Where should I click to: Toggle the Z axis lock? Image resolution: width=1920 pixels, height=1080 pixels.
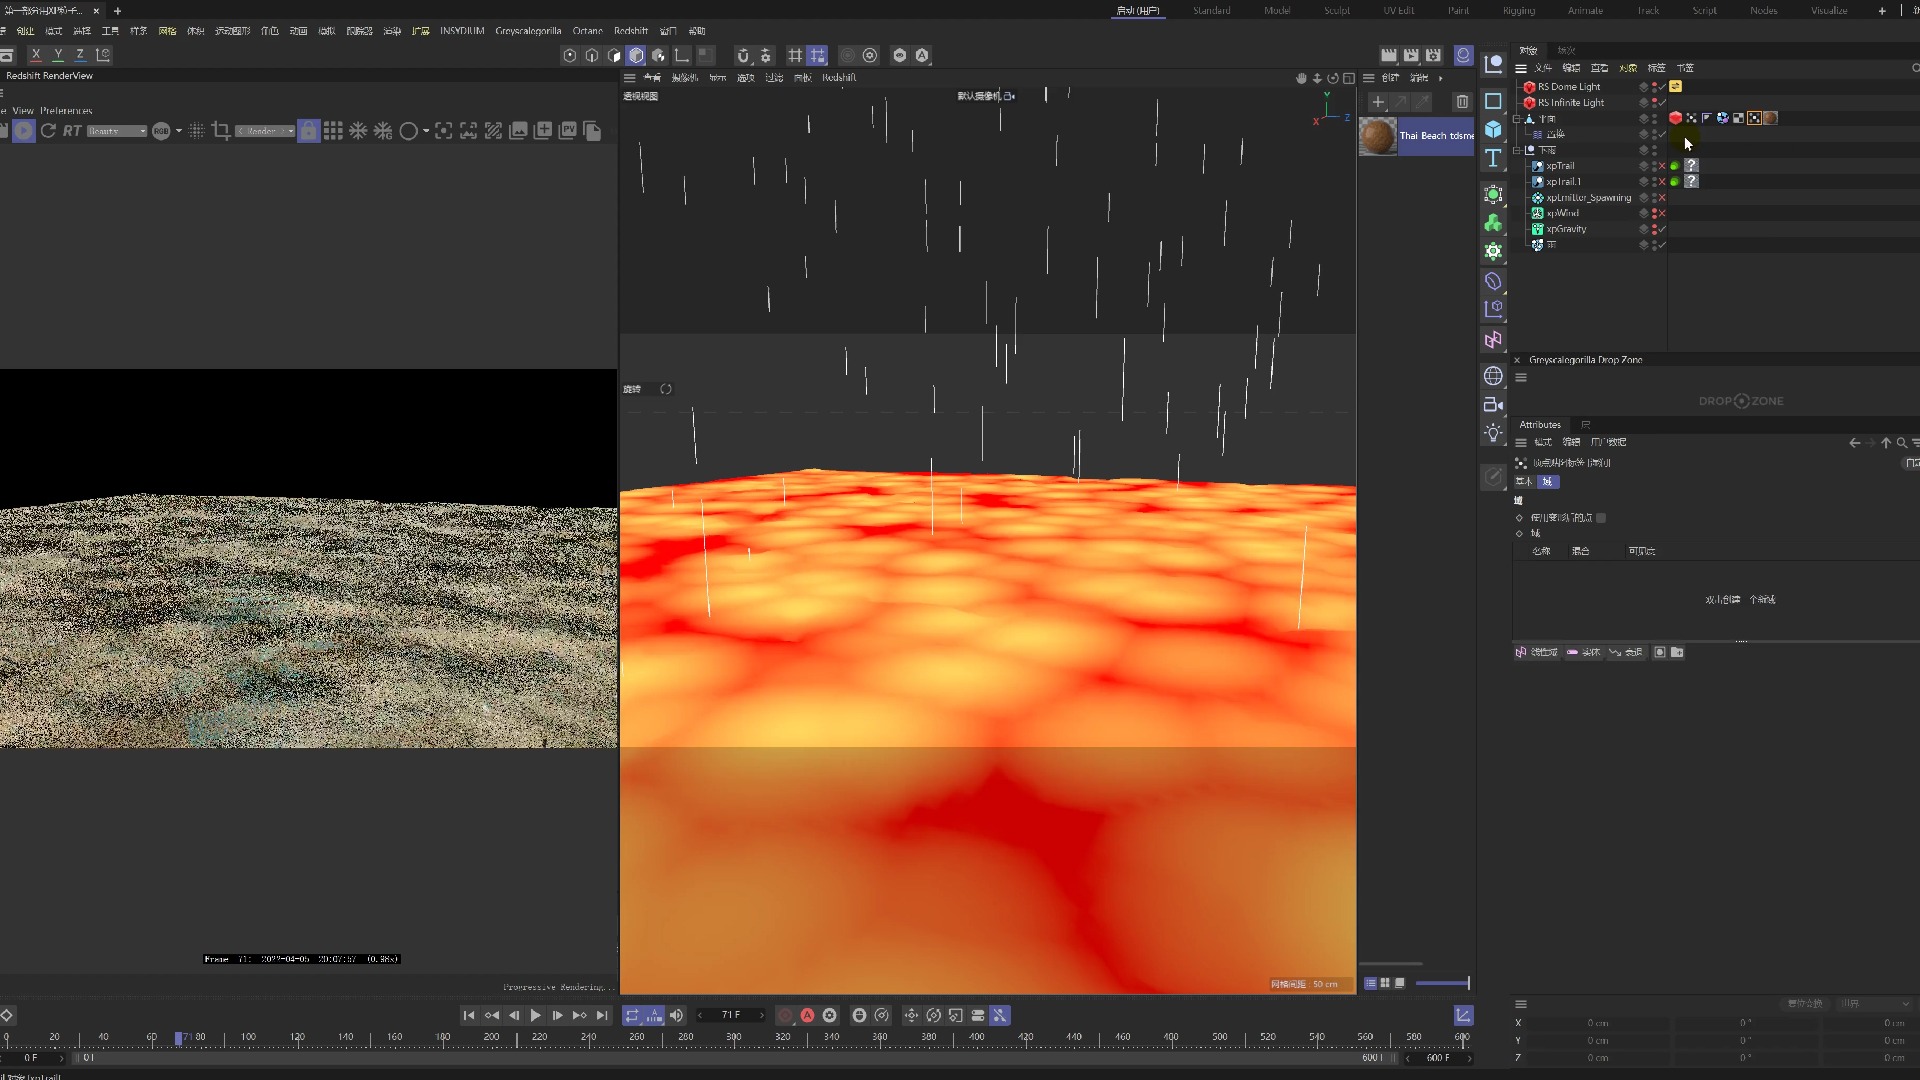click(x=80, y=55)
